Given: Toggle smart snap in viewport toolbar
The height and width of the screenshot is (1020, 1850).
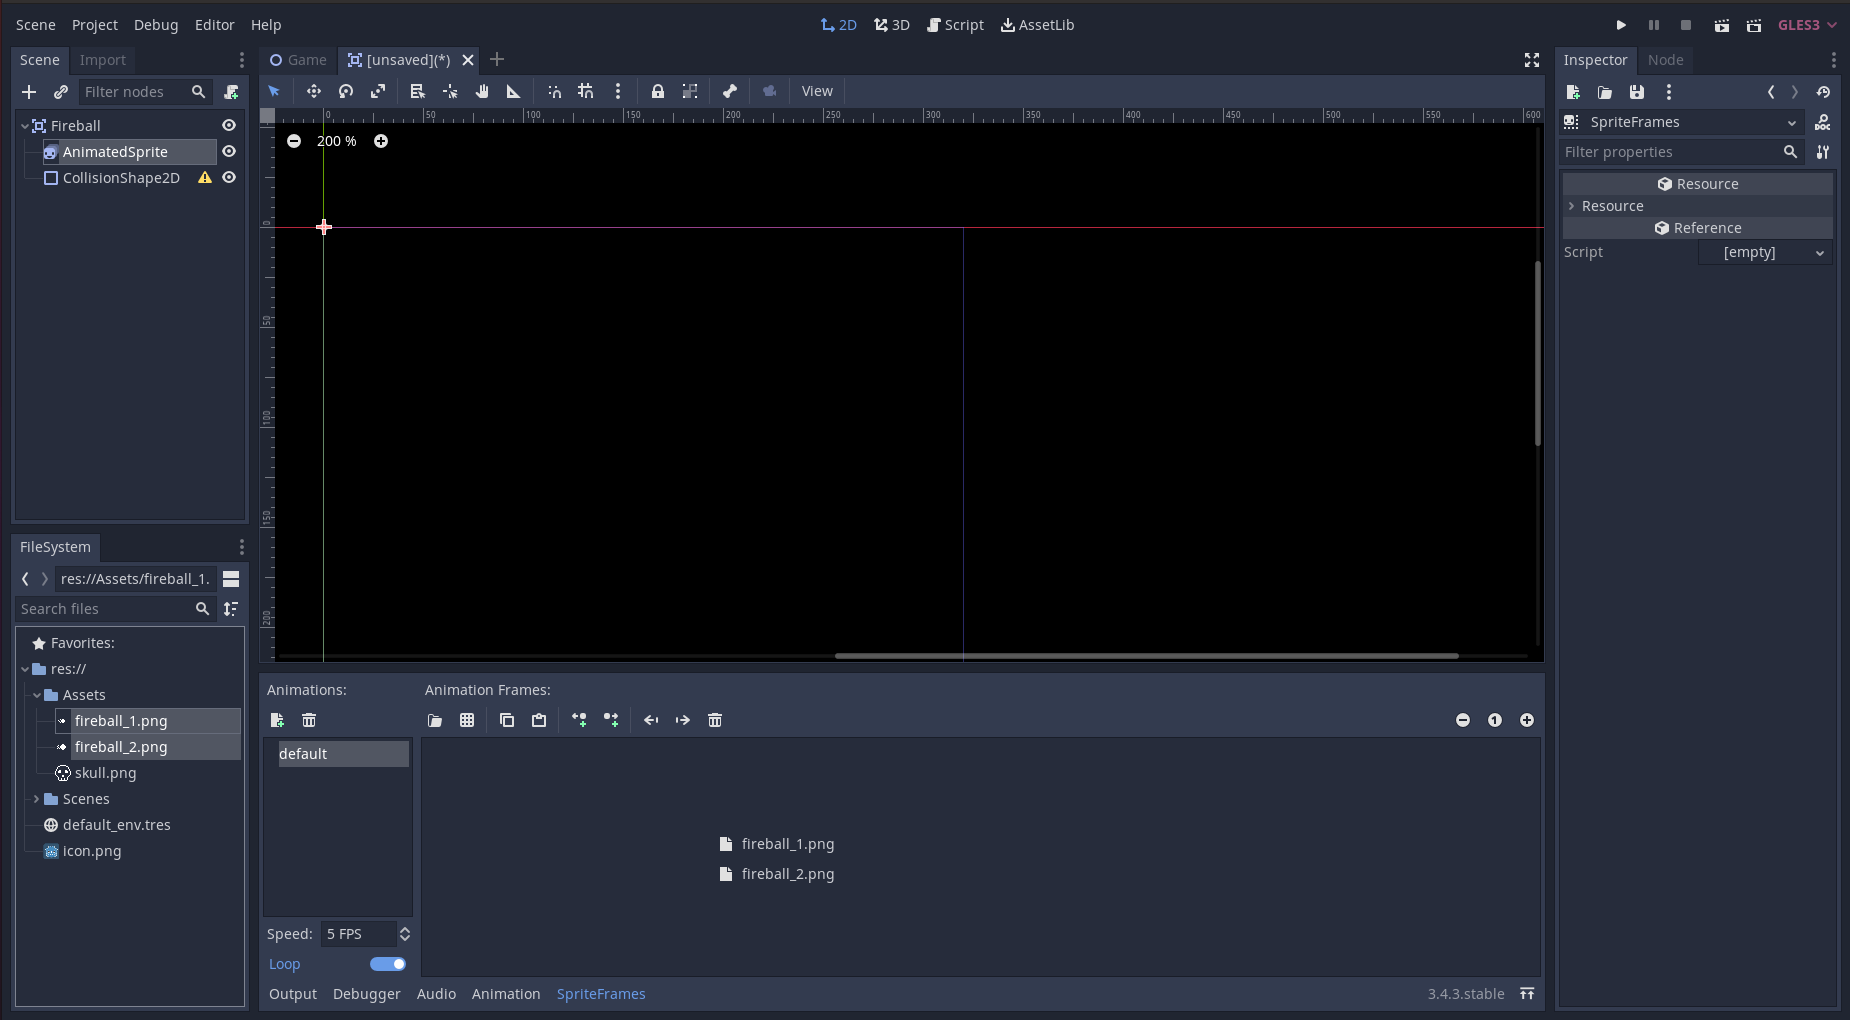Looking at the screenshot, I should (x=554, y=91).
